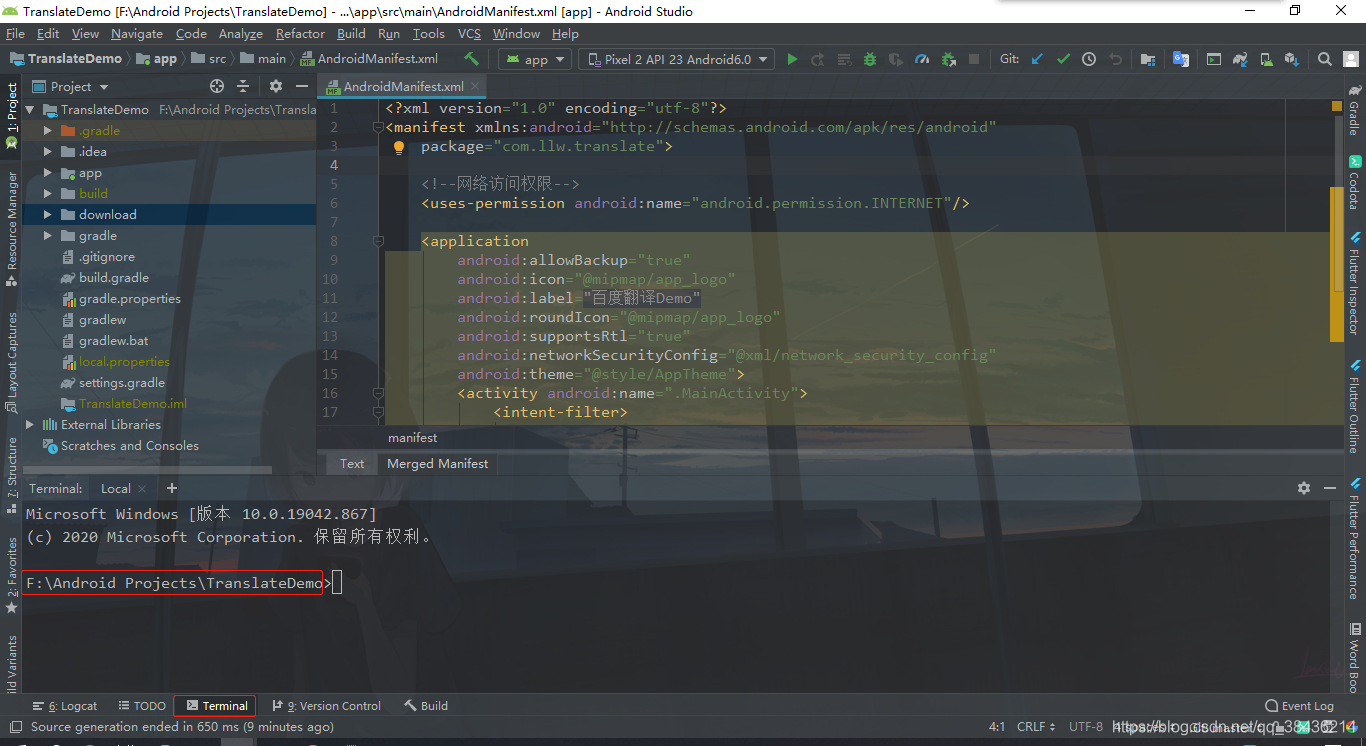
Task: Open the Build menu
Action: tap(351, 33)
